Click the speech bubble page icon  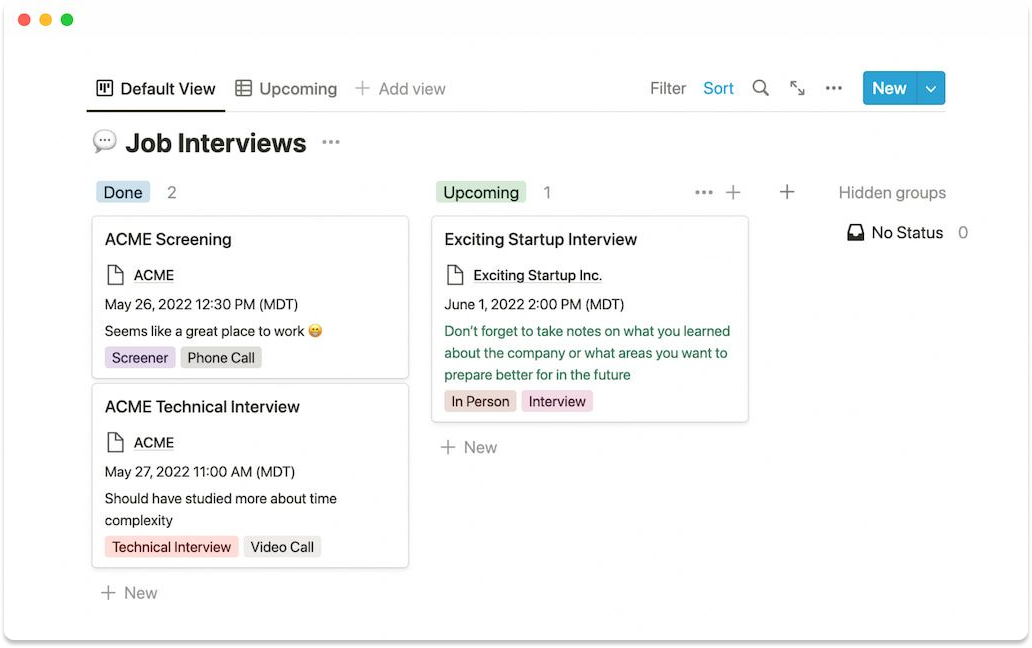point(105,142)
